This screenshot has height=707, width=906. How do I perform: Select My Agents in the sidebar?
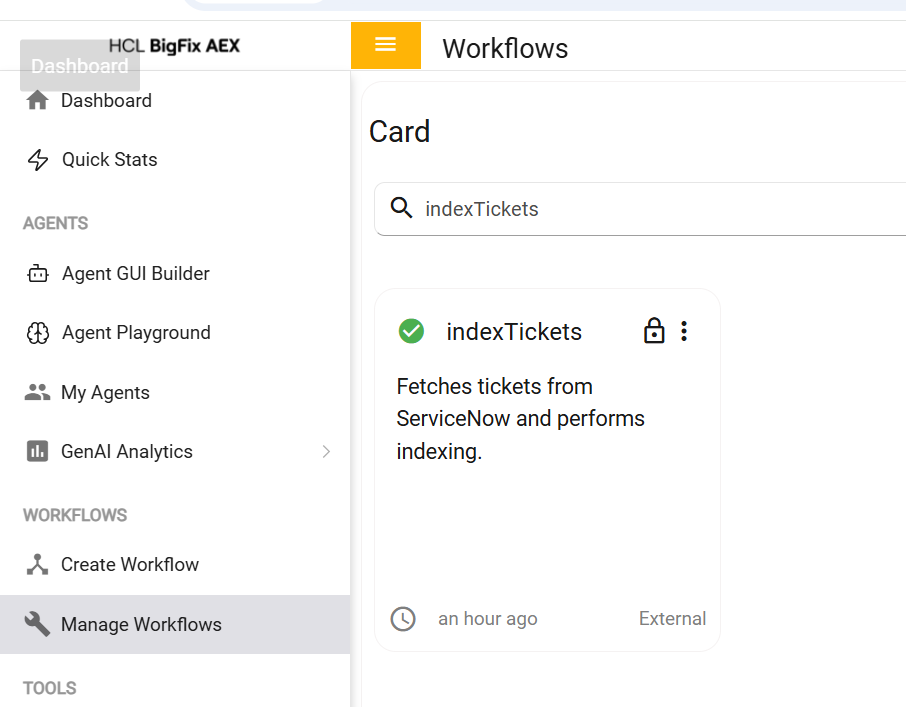pos(105,393)
